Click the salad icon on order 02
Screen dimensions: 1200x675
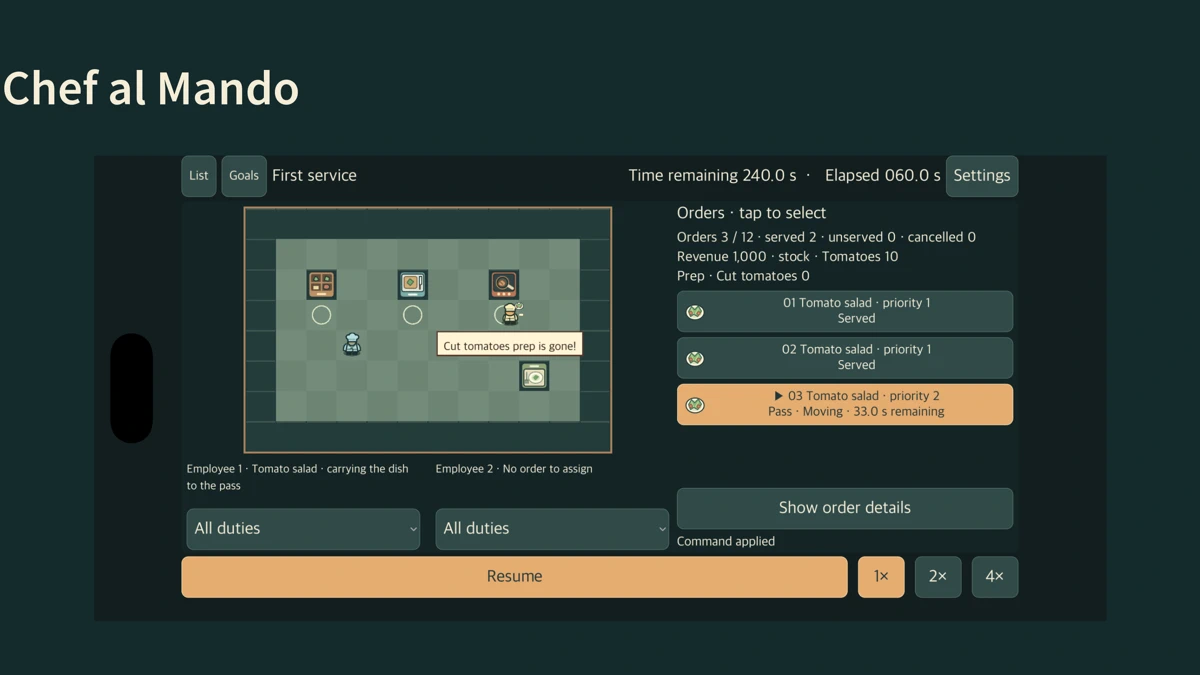tap(695, 358)
